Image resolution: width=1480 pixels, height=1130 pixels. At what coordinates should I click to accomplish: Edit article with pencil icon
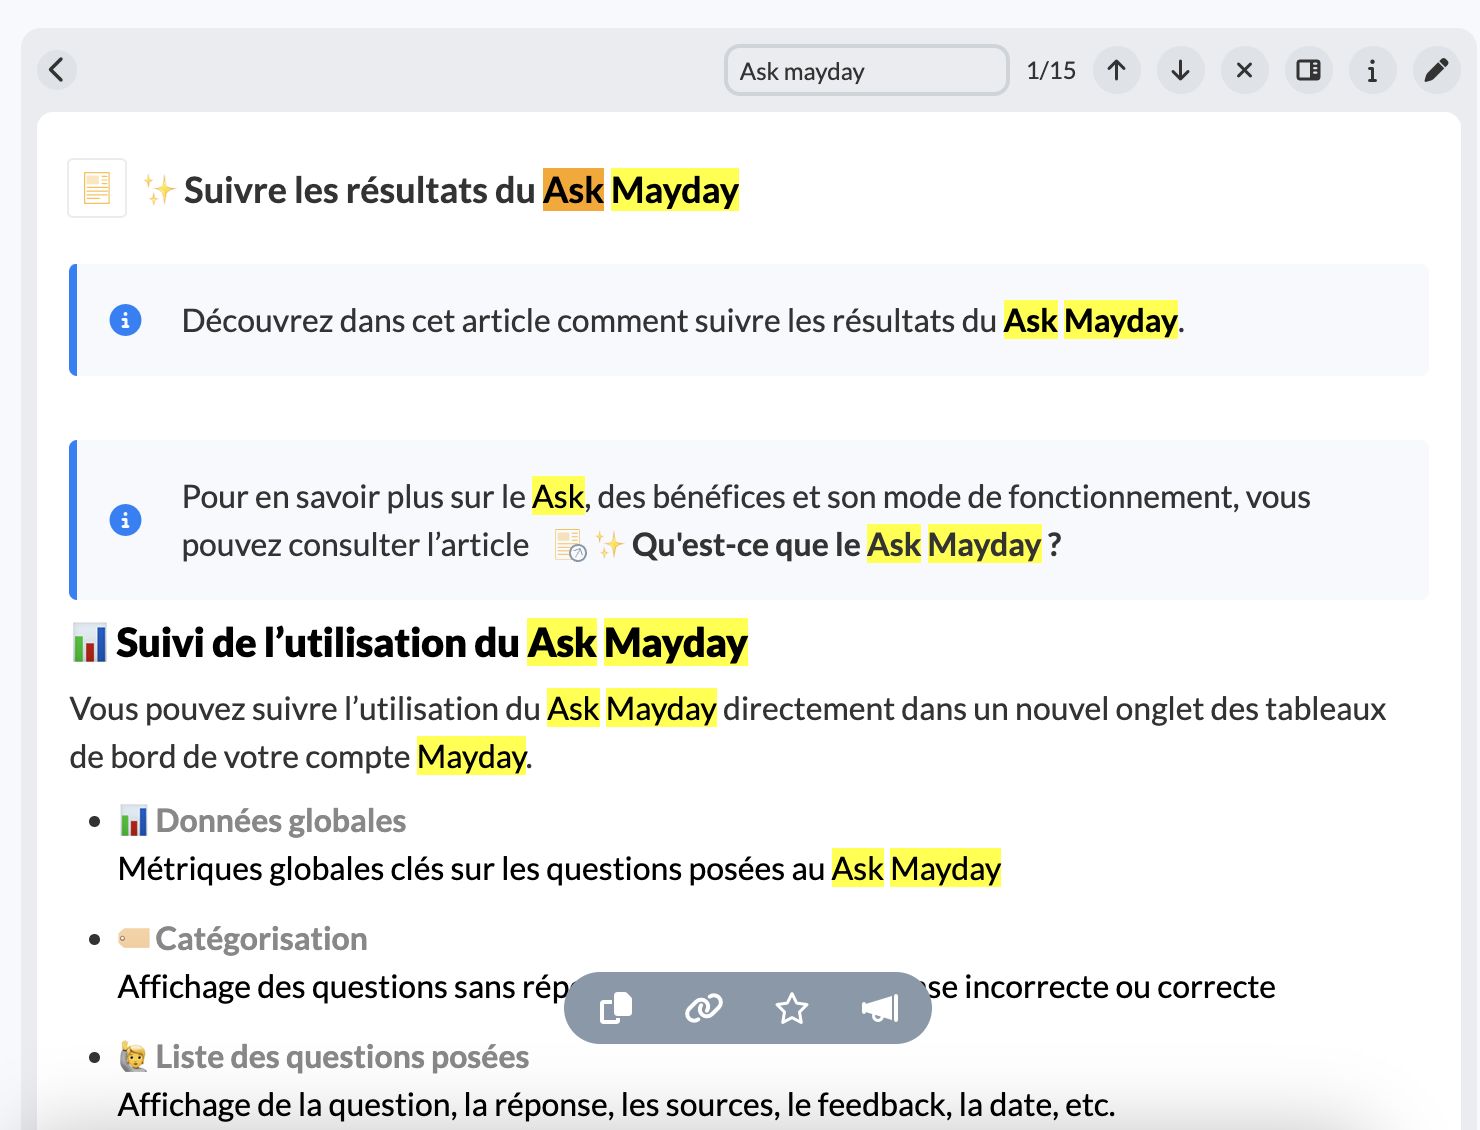click(x=1436, y=70)
